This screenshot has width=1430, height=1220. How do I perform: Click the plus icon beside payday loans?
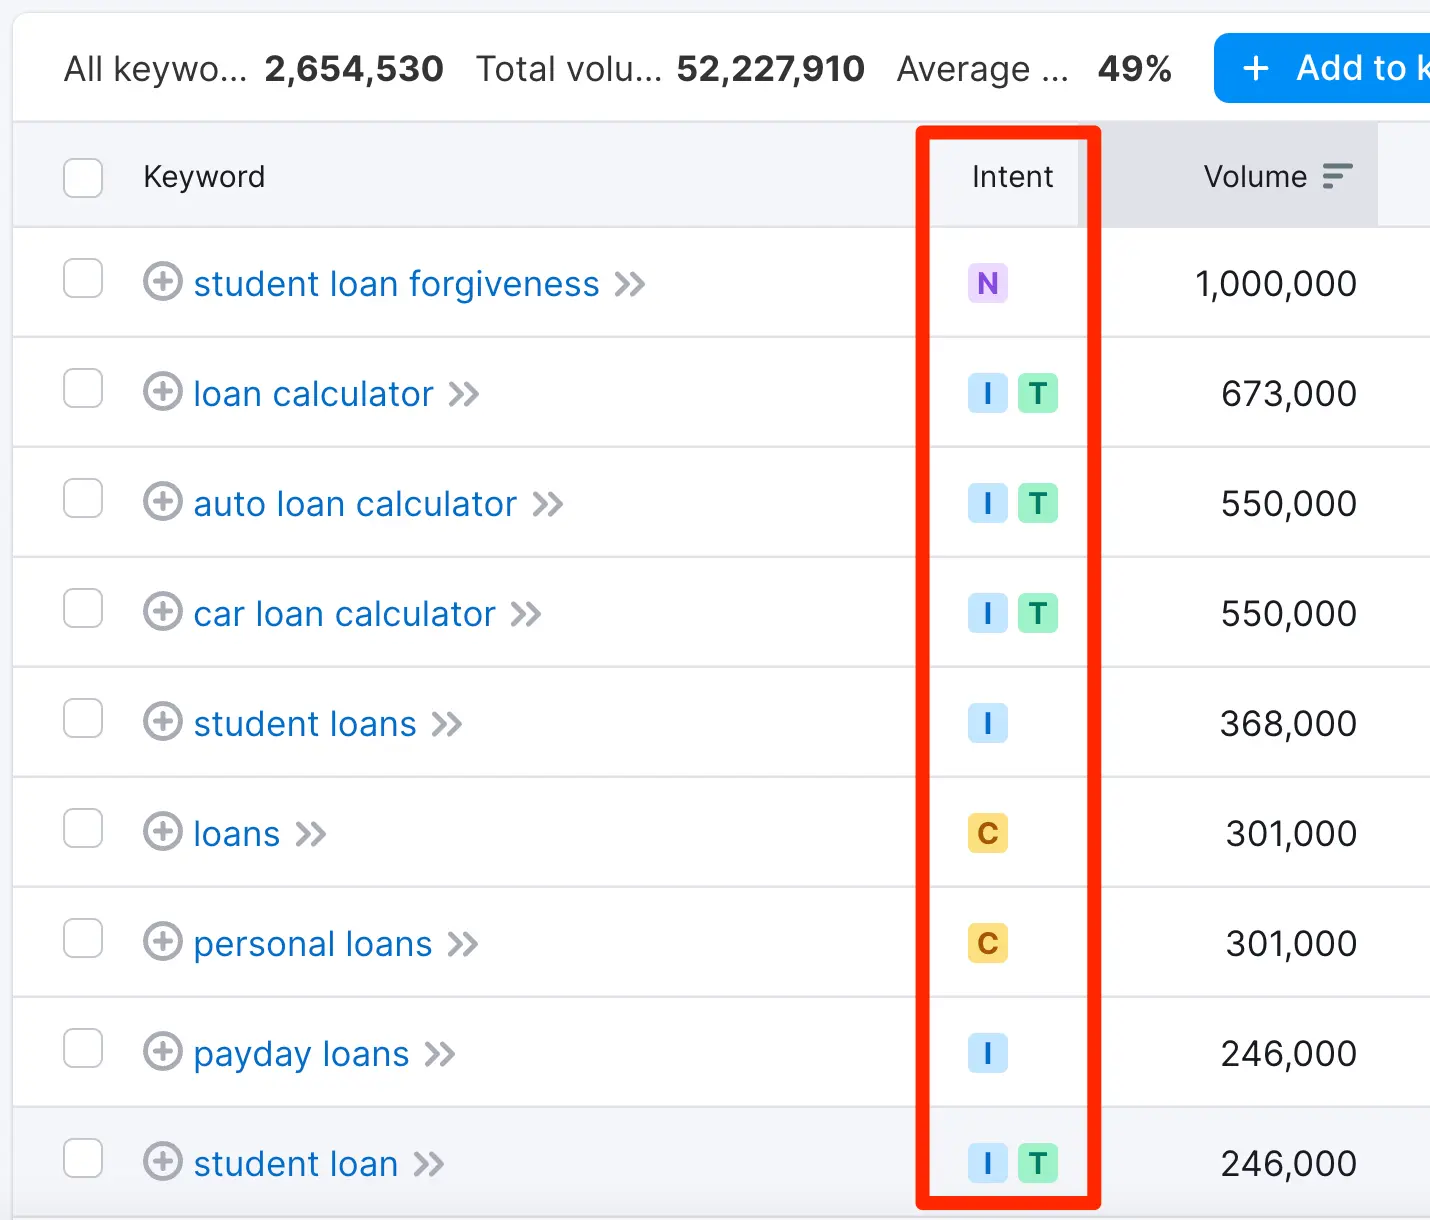pyautogui.click(x=162, y=1052)
